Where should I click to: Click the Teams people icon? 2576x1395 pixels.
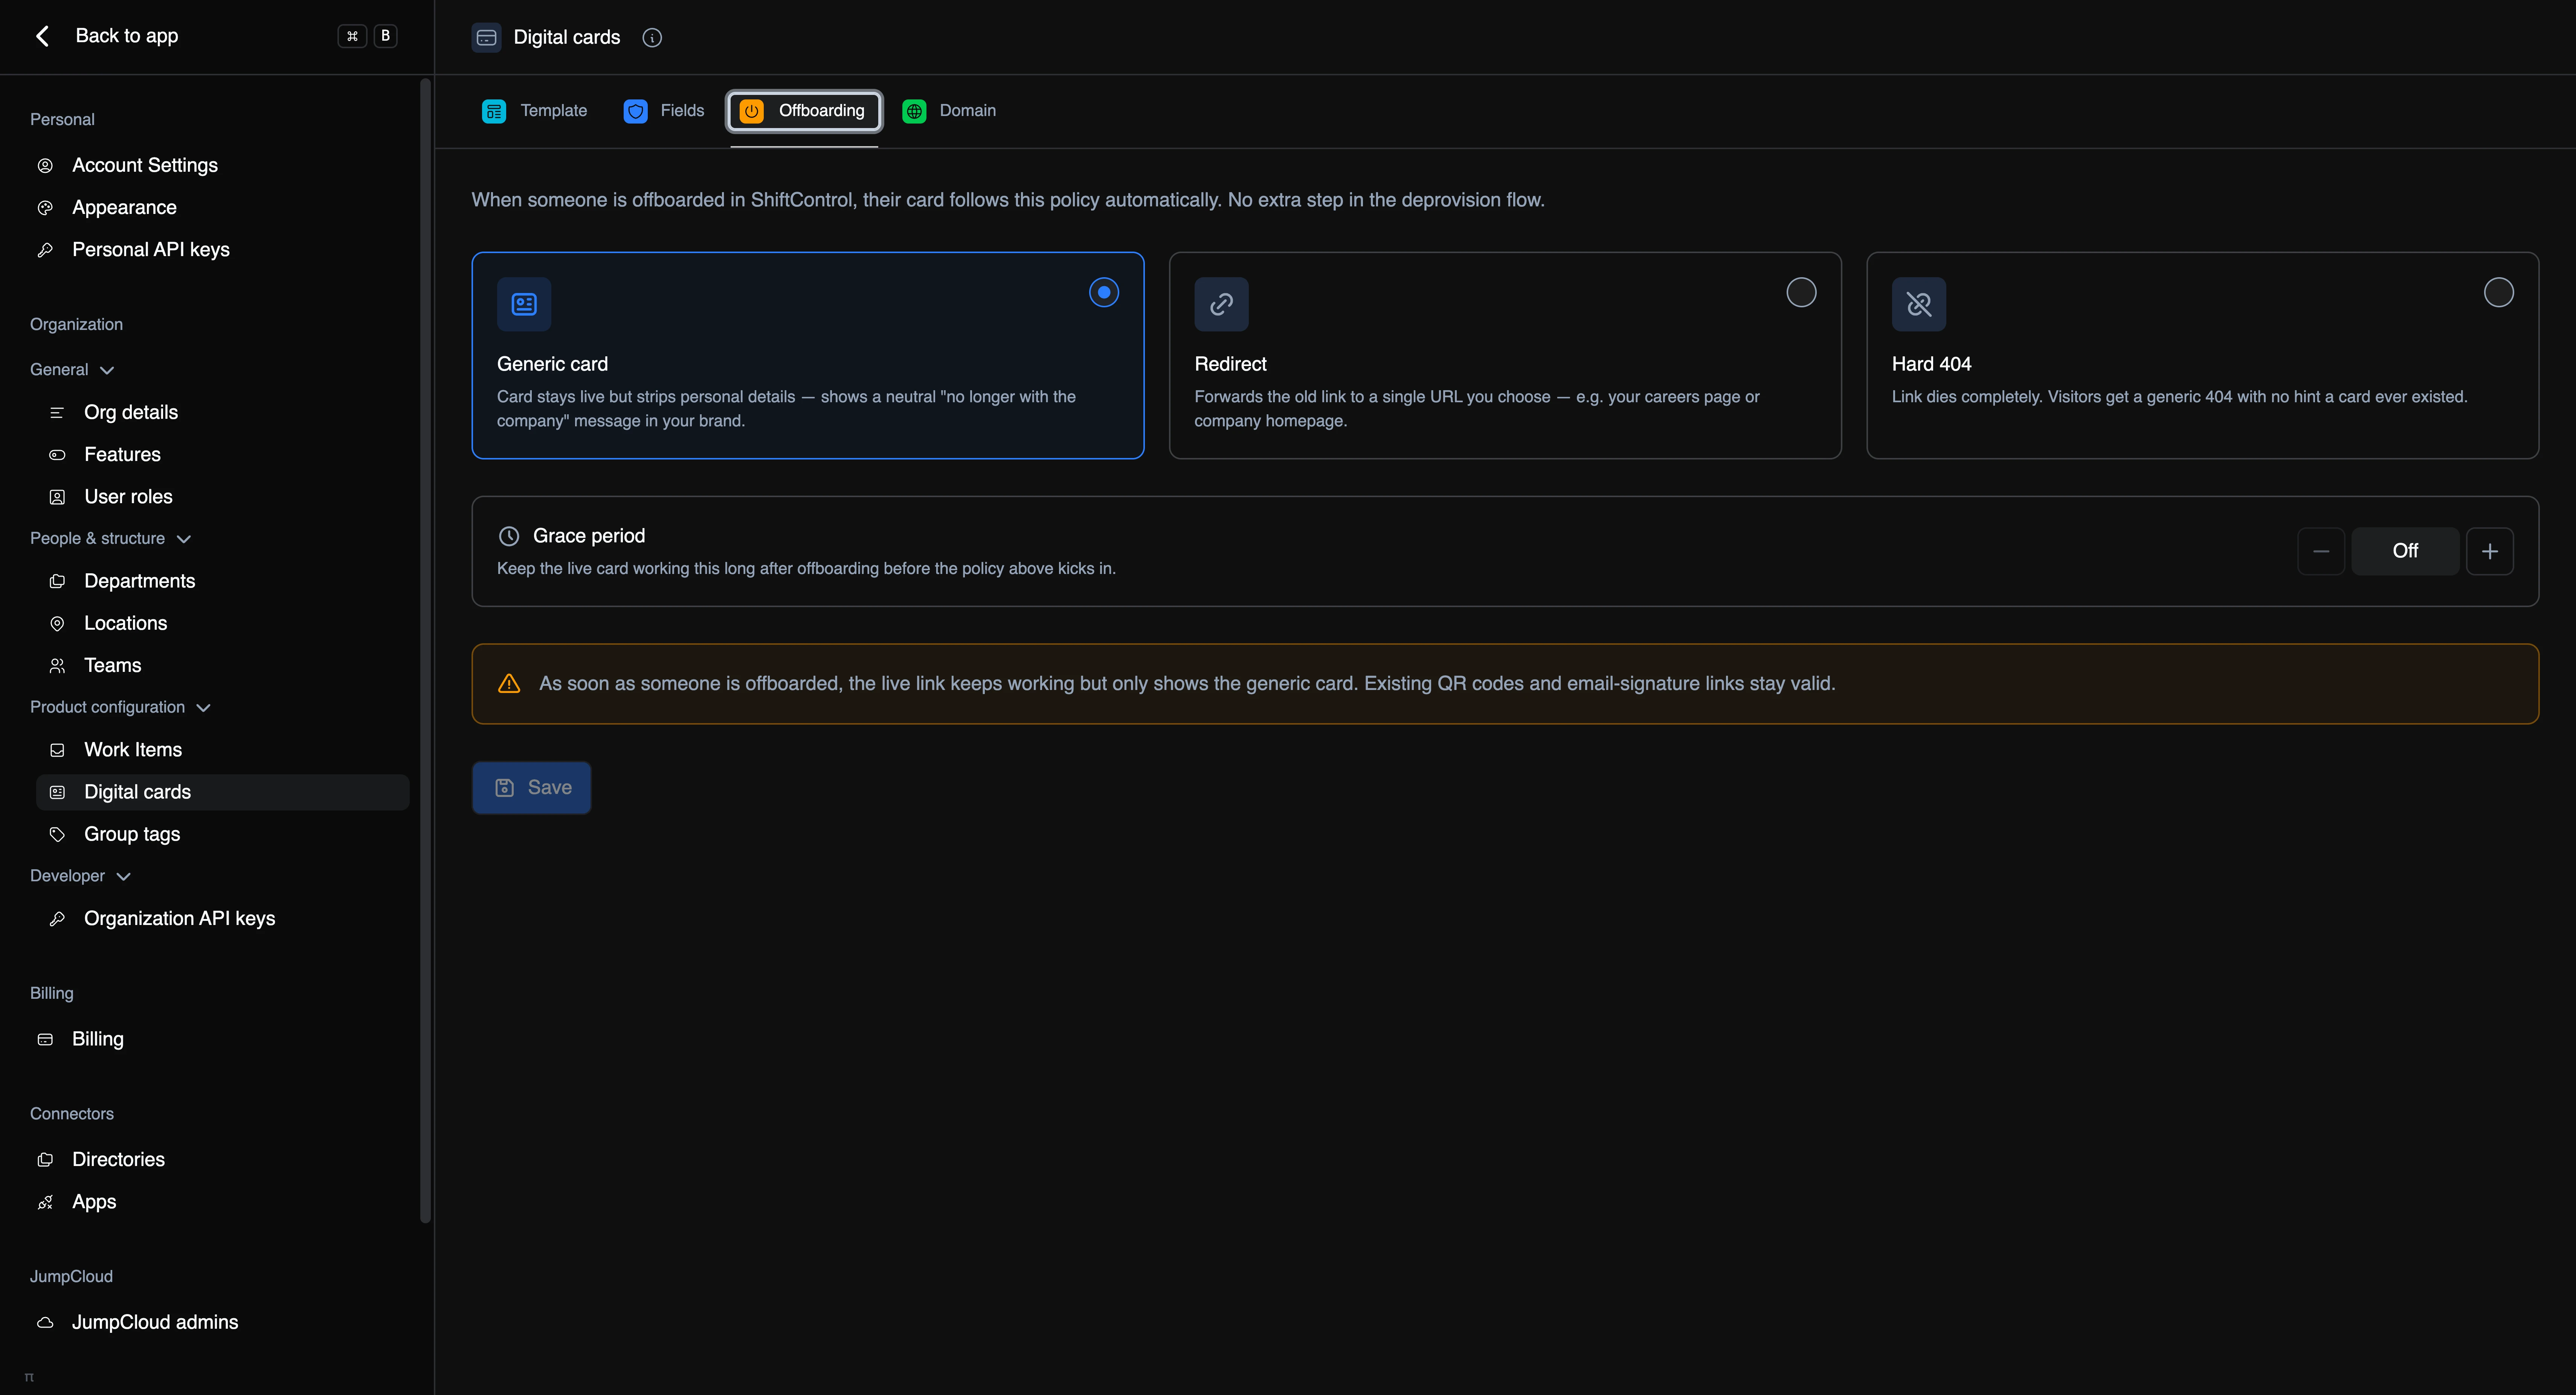click(57, 666)
